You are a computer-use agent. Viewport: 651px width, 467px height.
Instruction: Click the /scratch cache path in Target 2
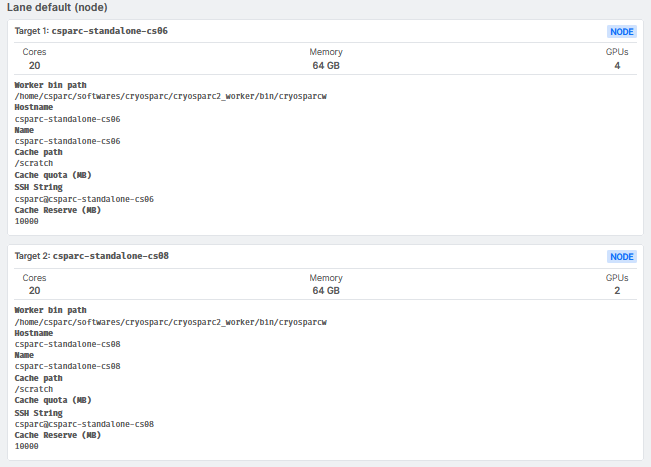(34, 389)
